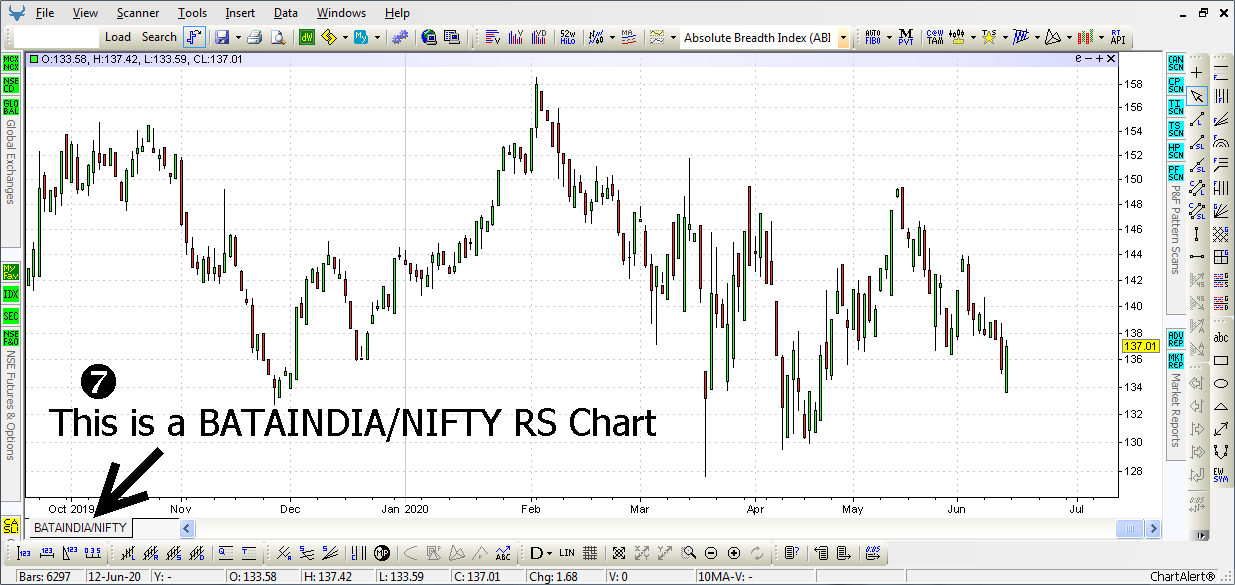This screenshot has height=585, width=1235.
Task: Open the Help menu
Action: 397,13
